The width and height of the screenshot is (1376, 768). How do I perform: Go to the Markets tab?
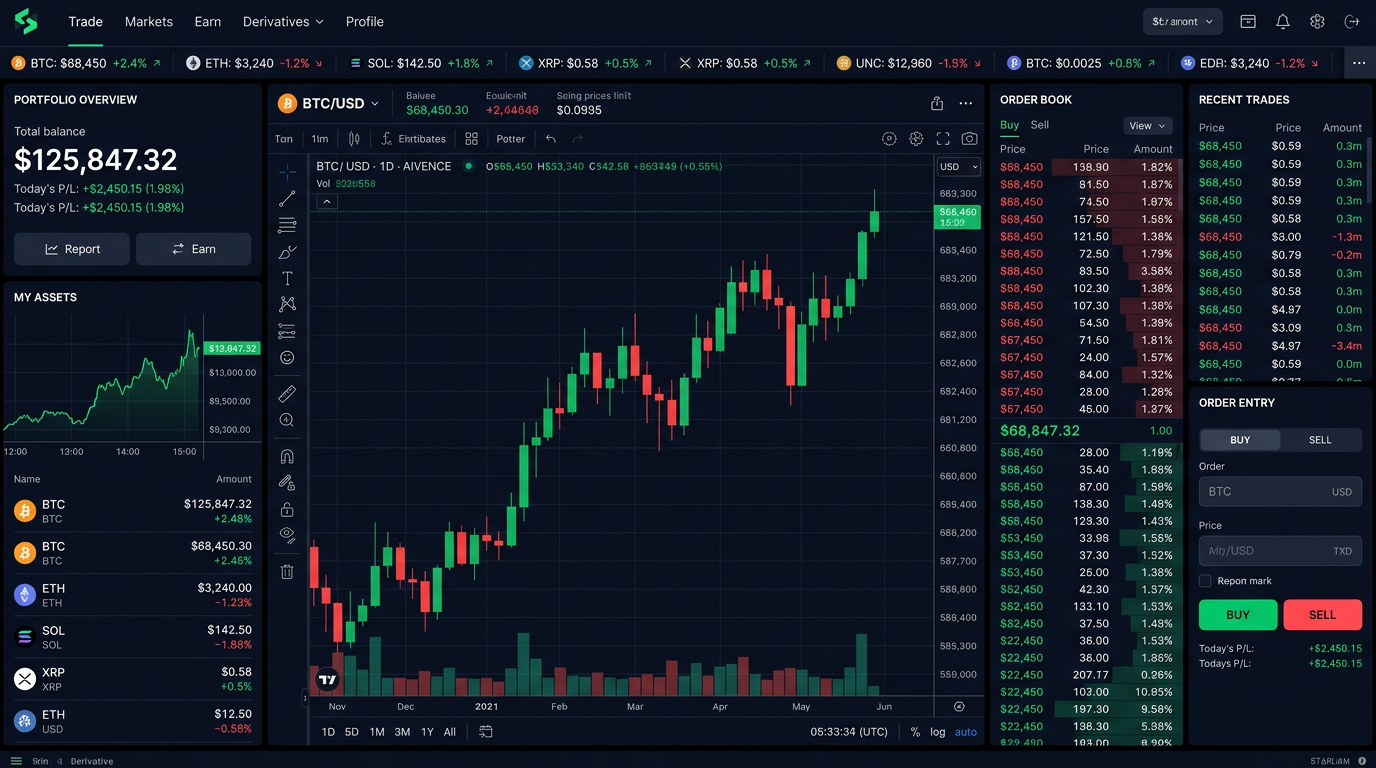pyautogui.click(x=149, y=21)
